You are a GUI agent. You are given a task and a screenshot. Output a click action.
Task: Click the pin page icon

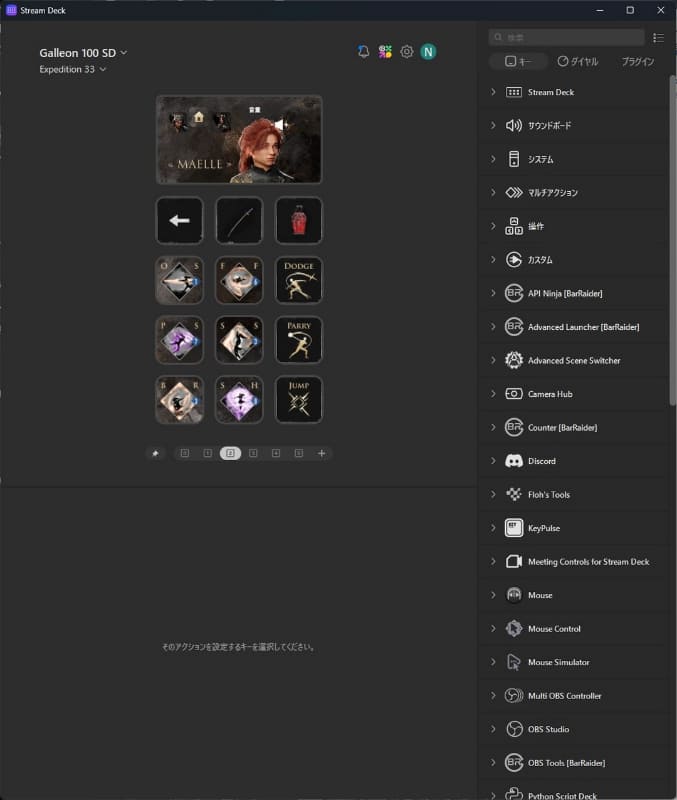coord(155,453)
